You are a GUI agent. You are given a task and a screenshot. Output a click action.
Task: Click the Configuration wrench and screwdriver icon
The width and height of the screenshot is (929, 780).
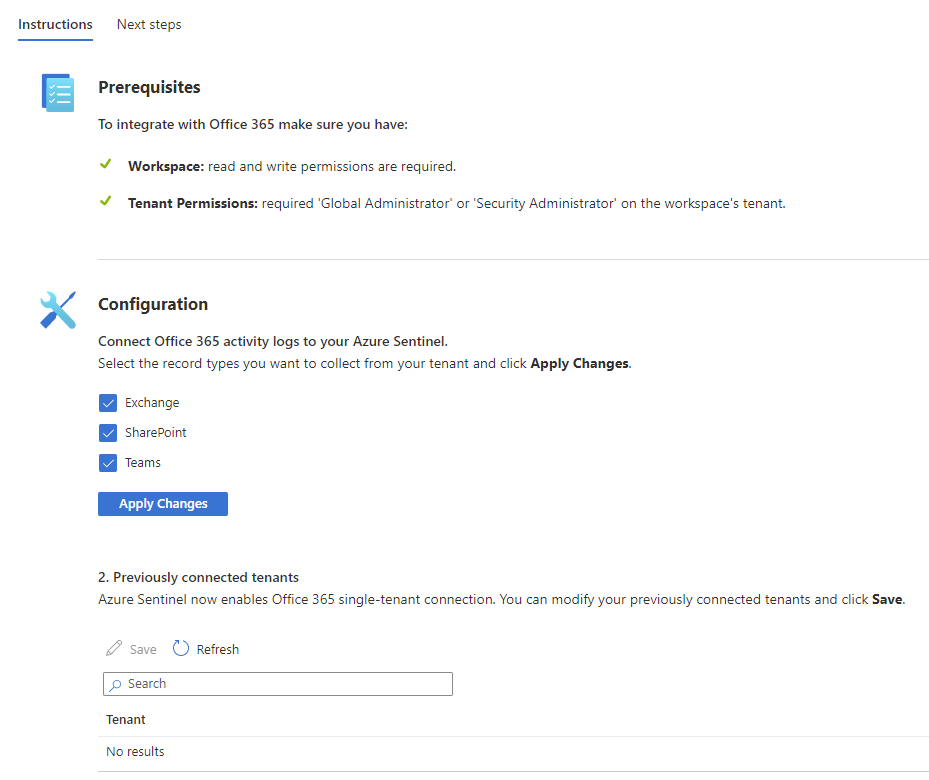57,310
